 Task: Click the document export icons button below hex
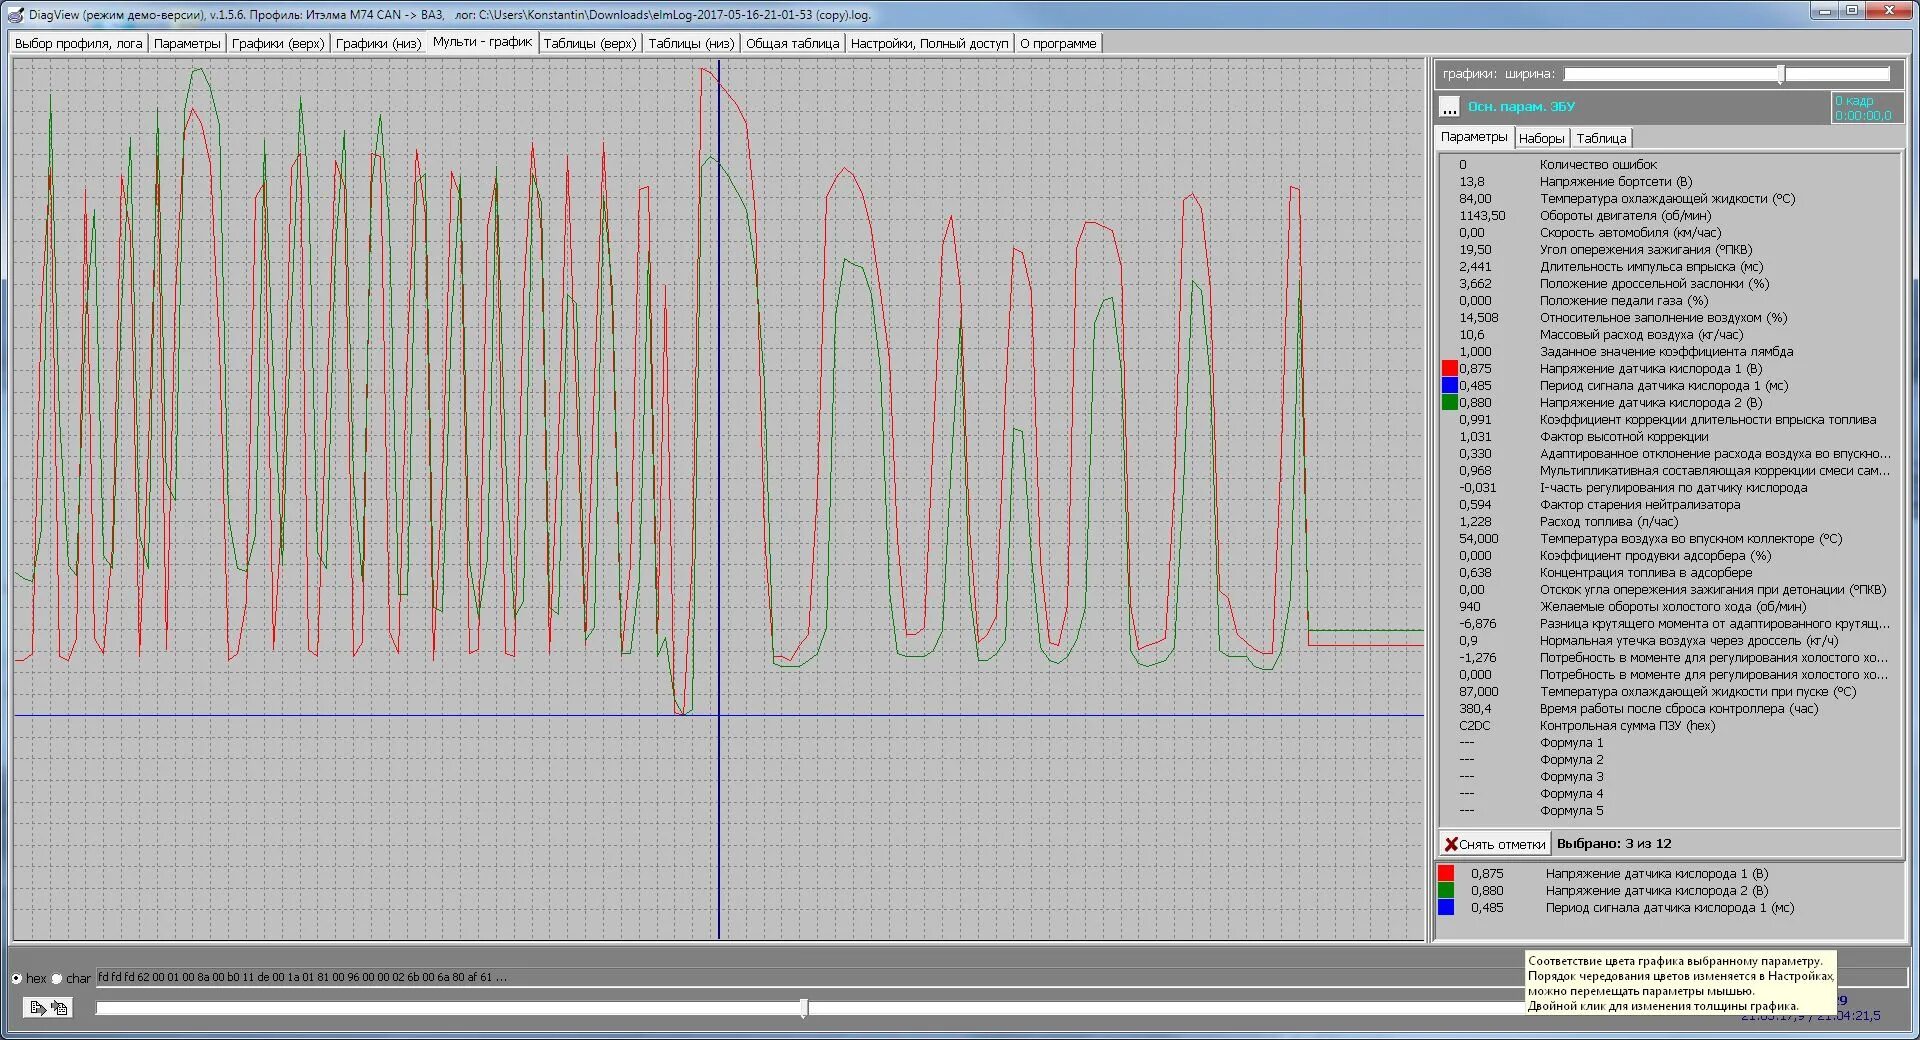(x=48, y=1008)
